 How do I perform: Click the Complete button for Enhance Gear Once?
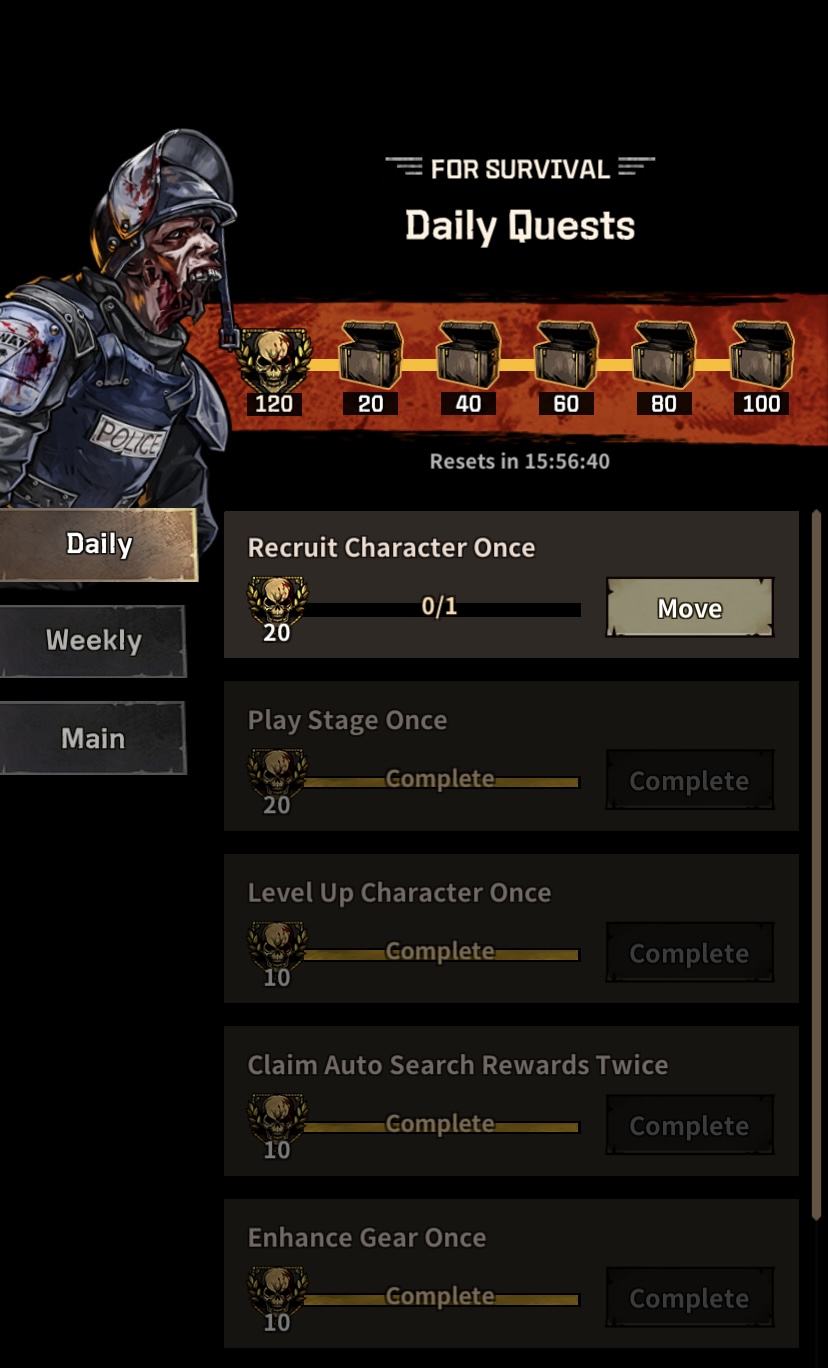tap(690, 1298)
